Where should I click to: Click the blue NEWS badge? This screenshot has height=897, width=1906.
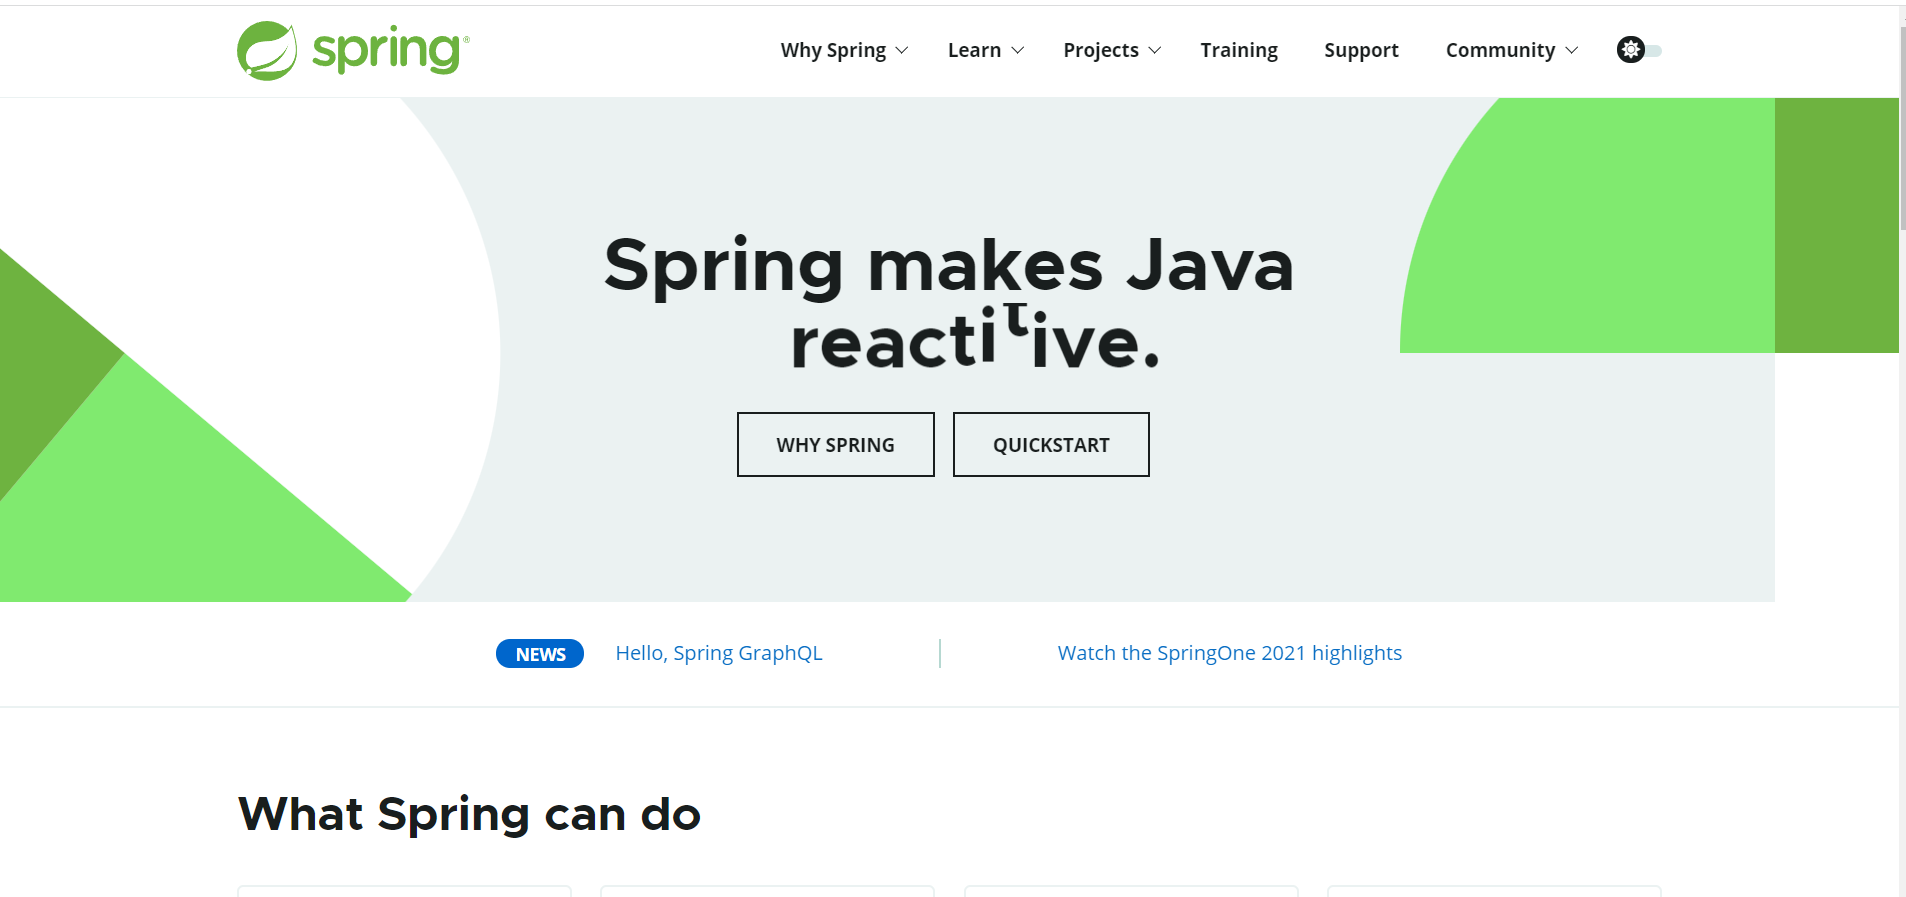[540, 654]
